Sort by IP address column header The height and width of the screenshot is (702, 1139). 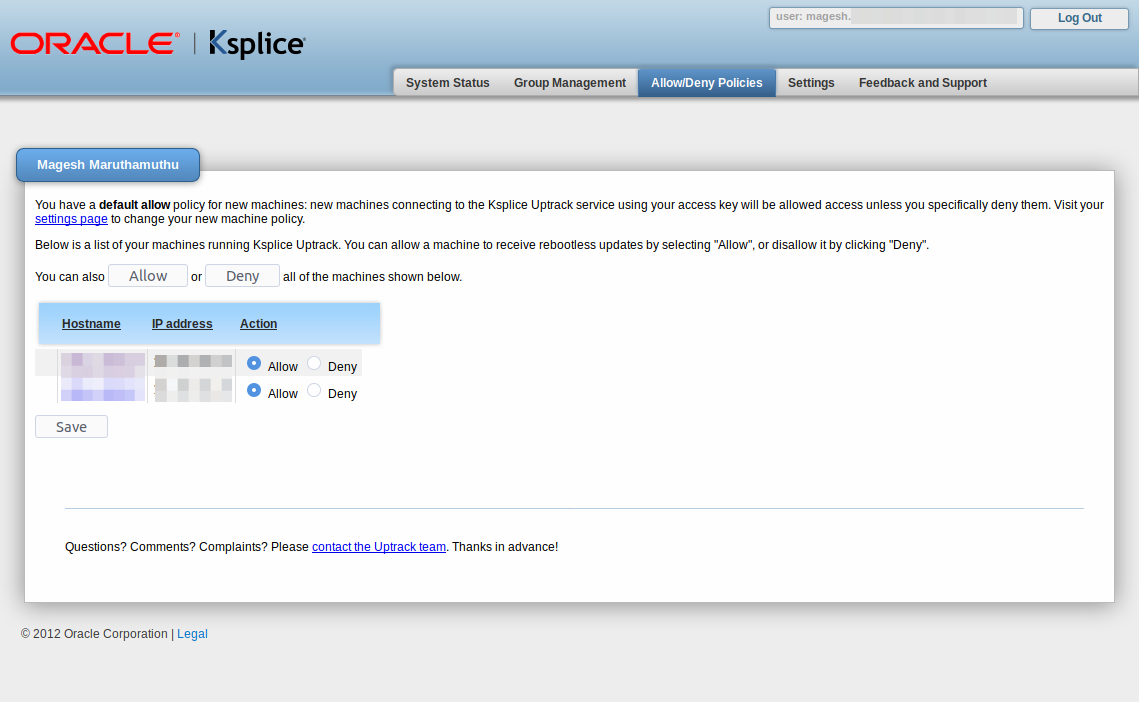182,324
